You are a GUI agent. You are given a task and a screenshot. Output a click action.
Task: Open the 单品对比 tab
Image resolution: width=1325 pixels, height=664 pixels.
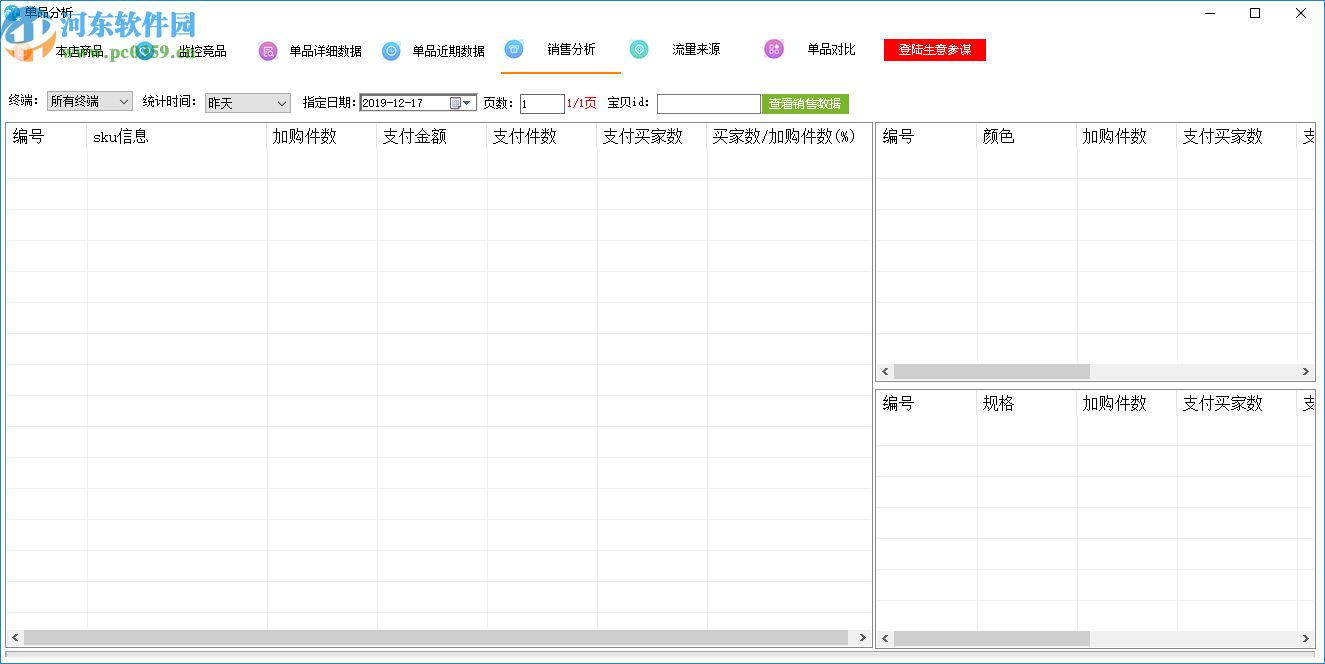(831, 49)
